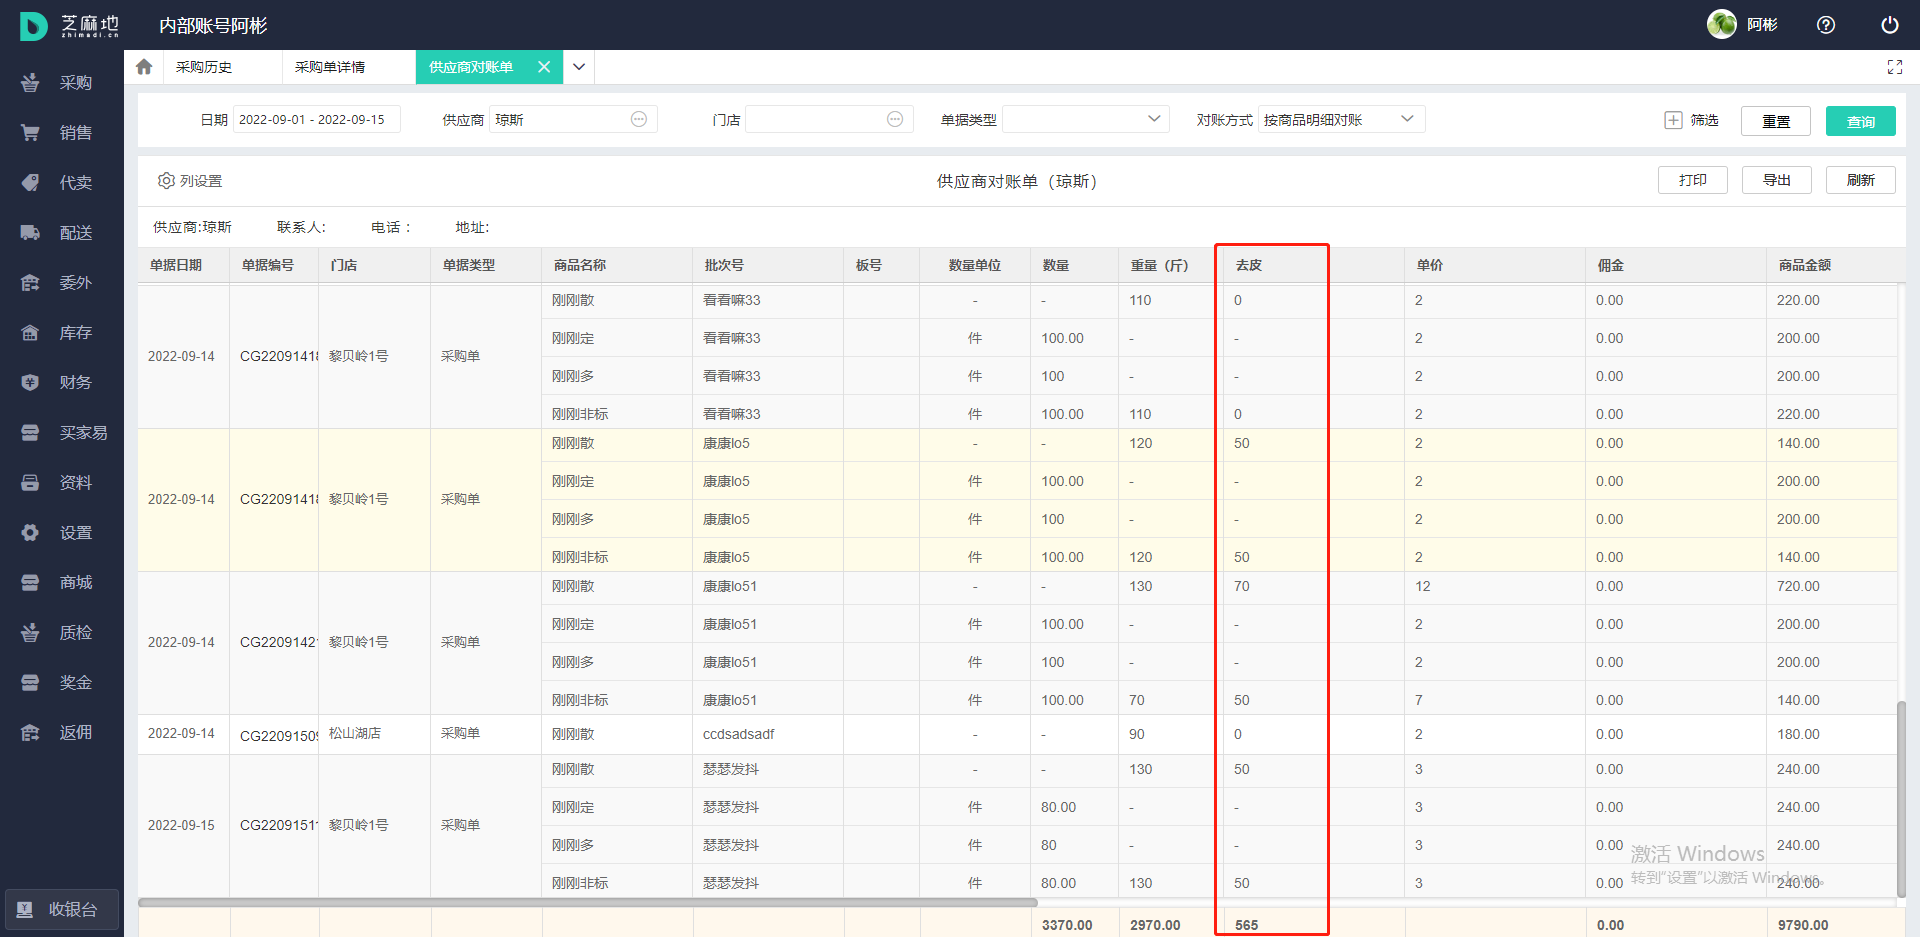The image size is (1920, 937).
Task: Click the 重量 (斤) column header
Action: (x=1160, y=265)
